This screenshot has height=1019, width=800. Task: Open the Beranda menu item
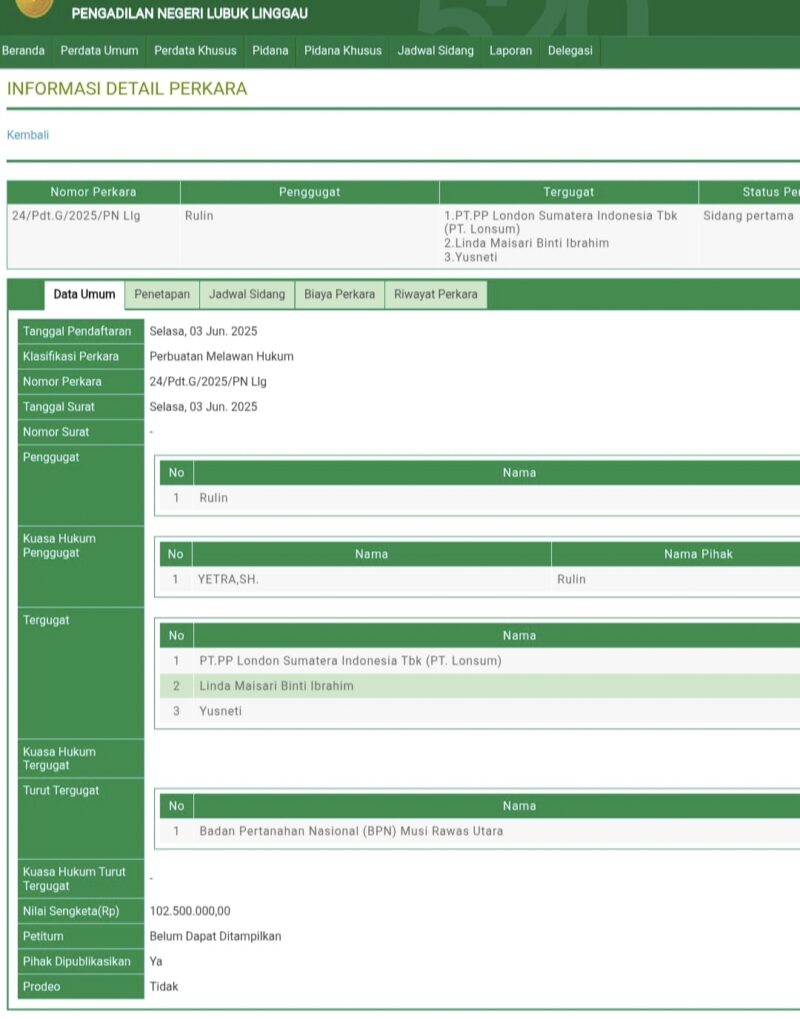pyautogui.click(x=23, y=50)
